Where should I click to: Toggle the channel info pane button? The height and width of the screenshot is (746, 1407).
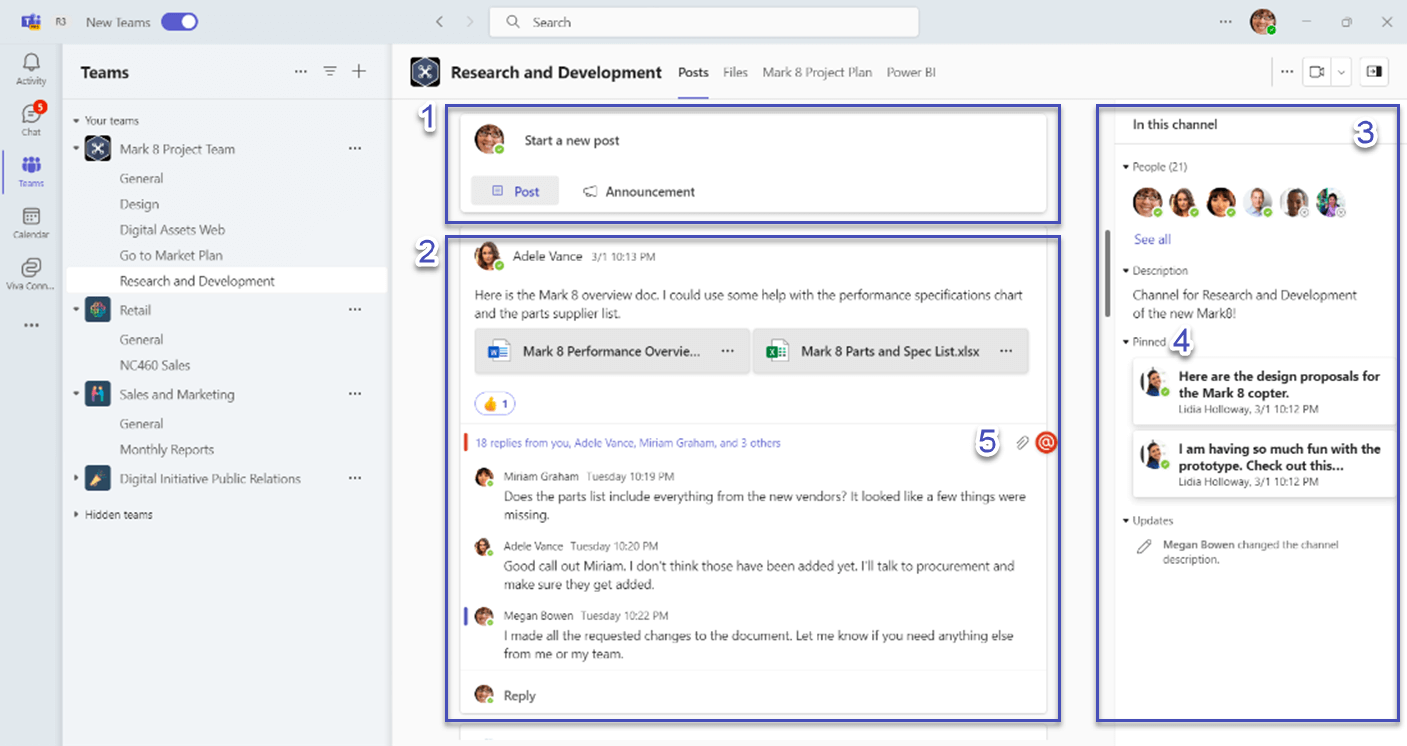tap(1374, 72)
